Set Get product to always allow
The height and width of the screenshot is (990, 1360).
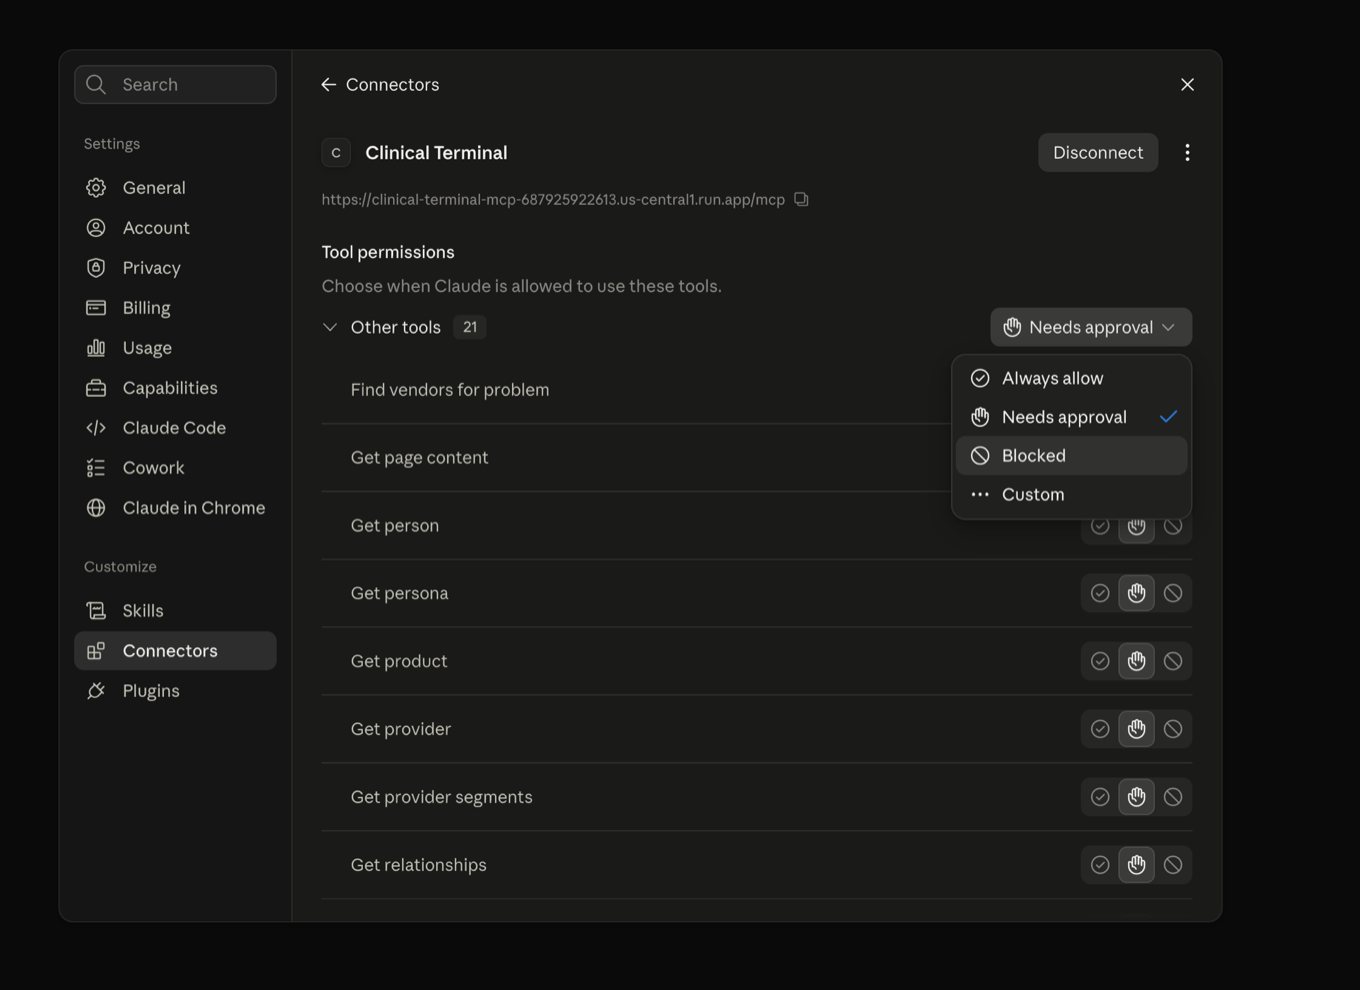[1100, 661]
